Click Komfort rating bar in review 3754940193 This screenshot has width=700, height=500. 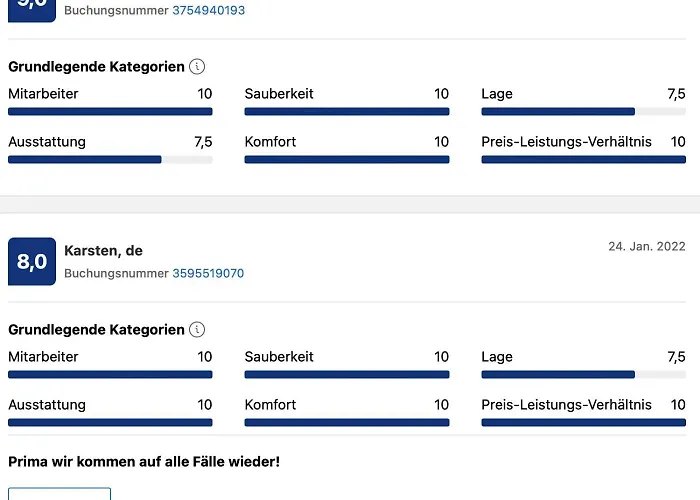click(347, 159)
